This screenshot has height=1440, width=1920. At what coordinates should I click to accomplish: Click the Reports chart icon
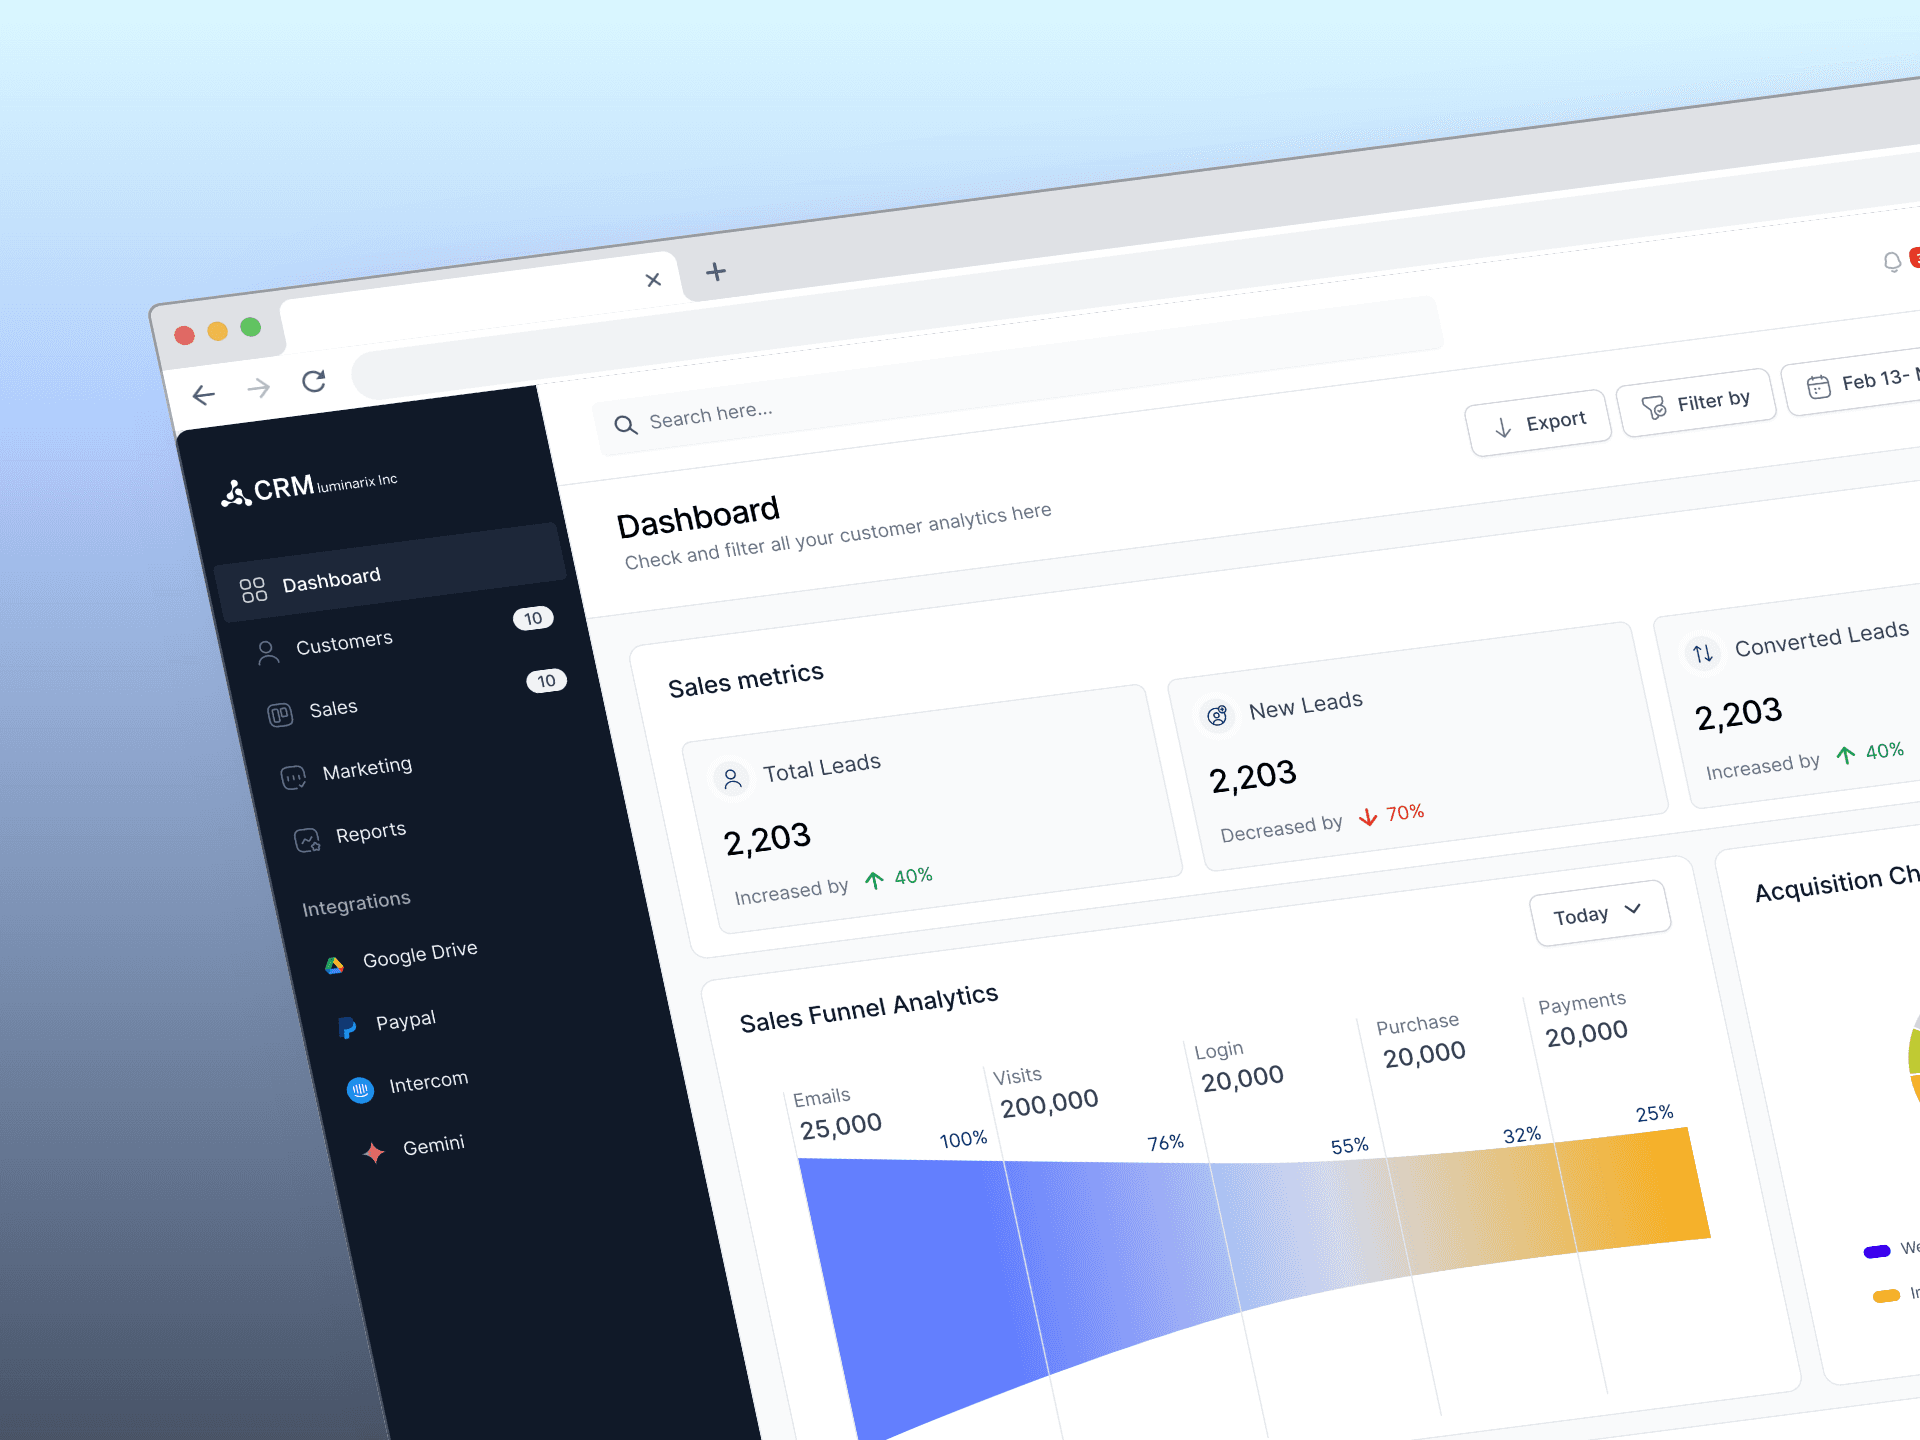[x=307, y=840]
